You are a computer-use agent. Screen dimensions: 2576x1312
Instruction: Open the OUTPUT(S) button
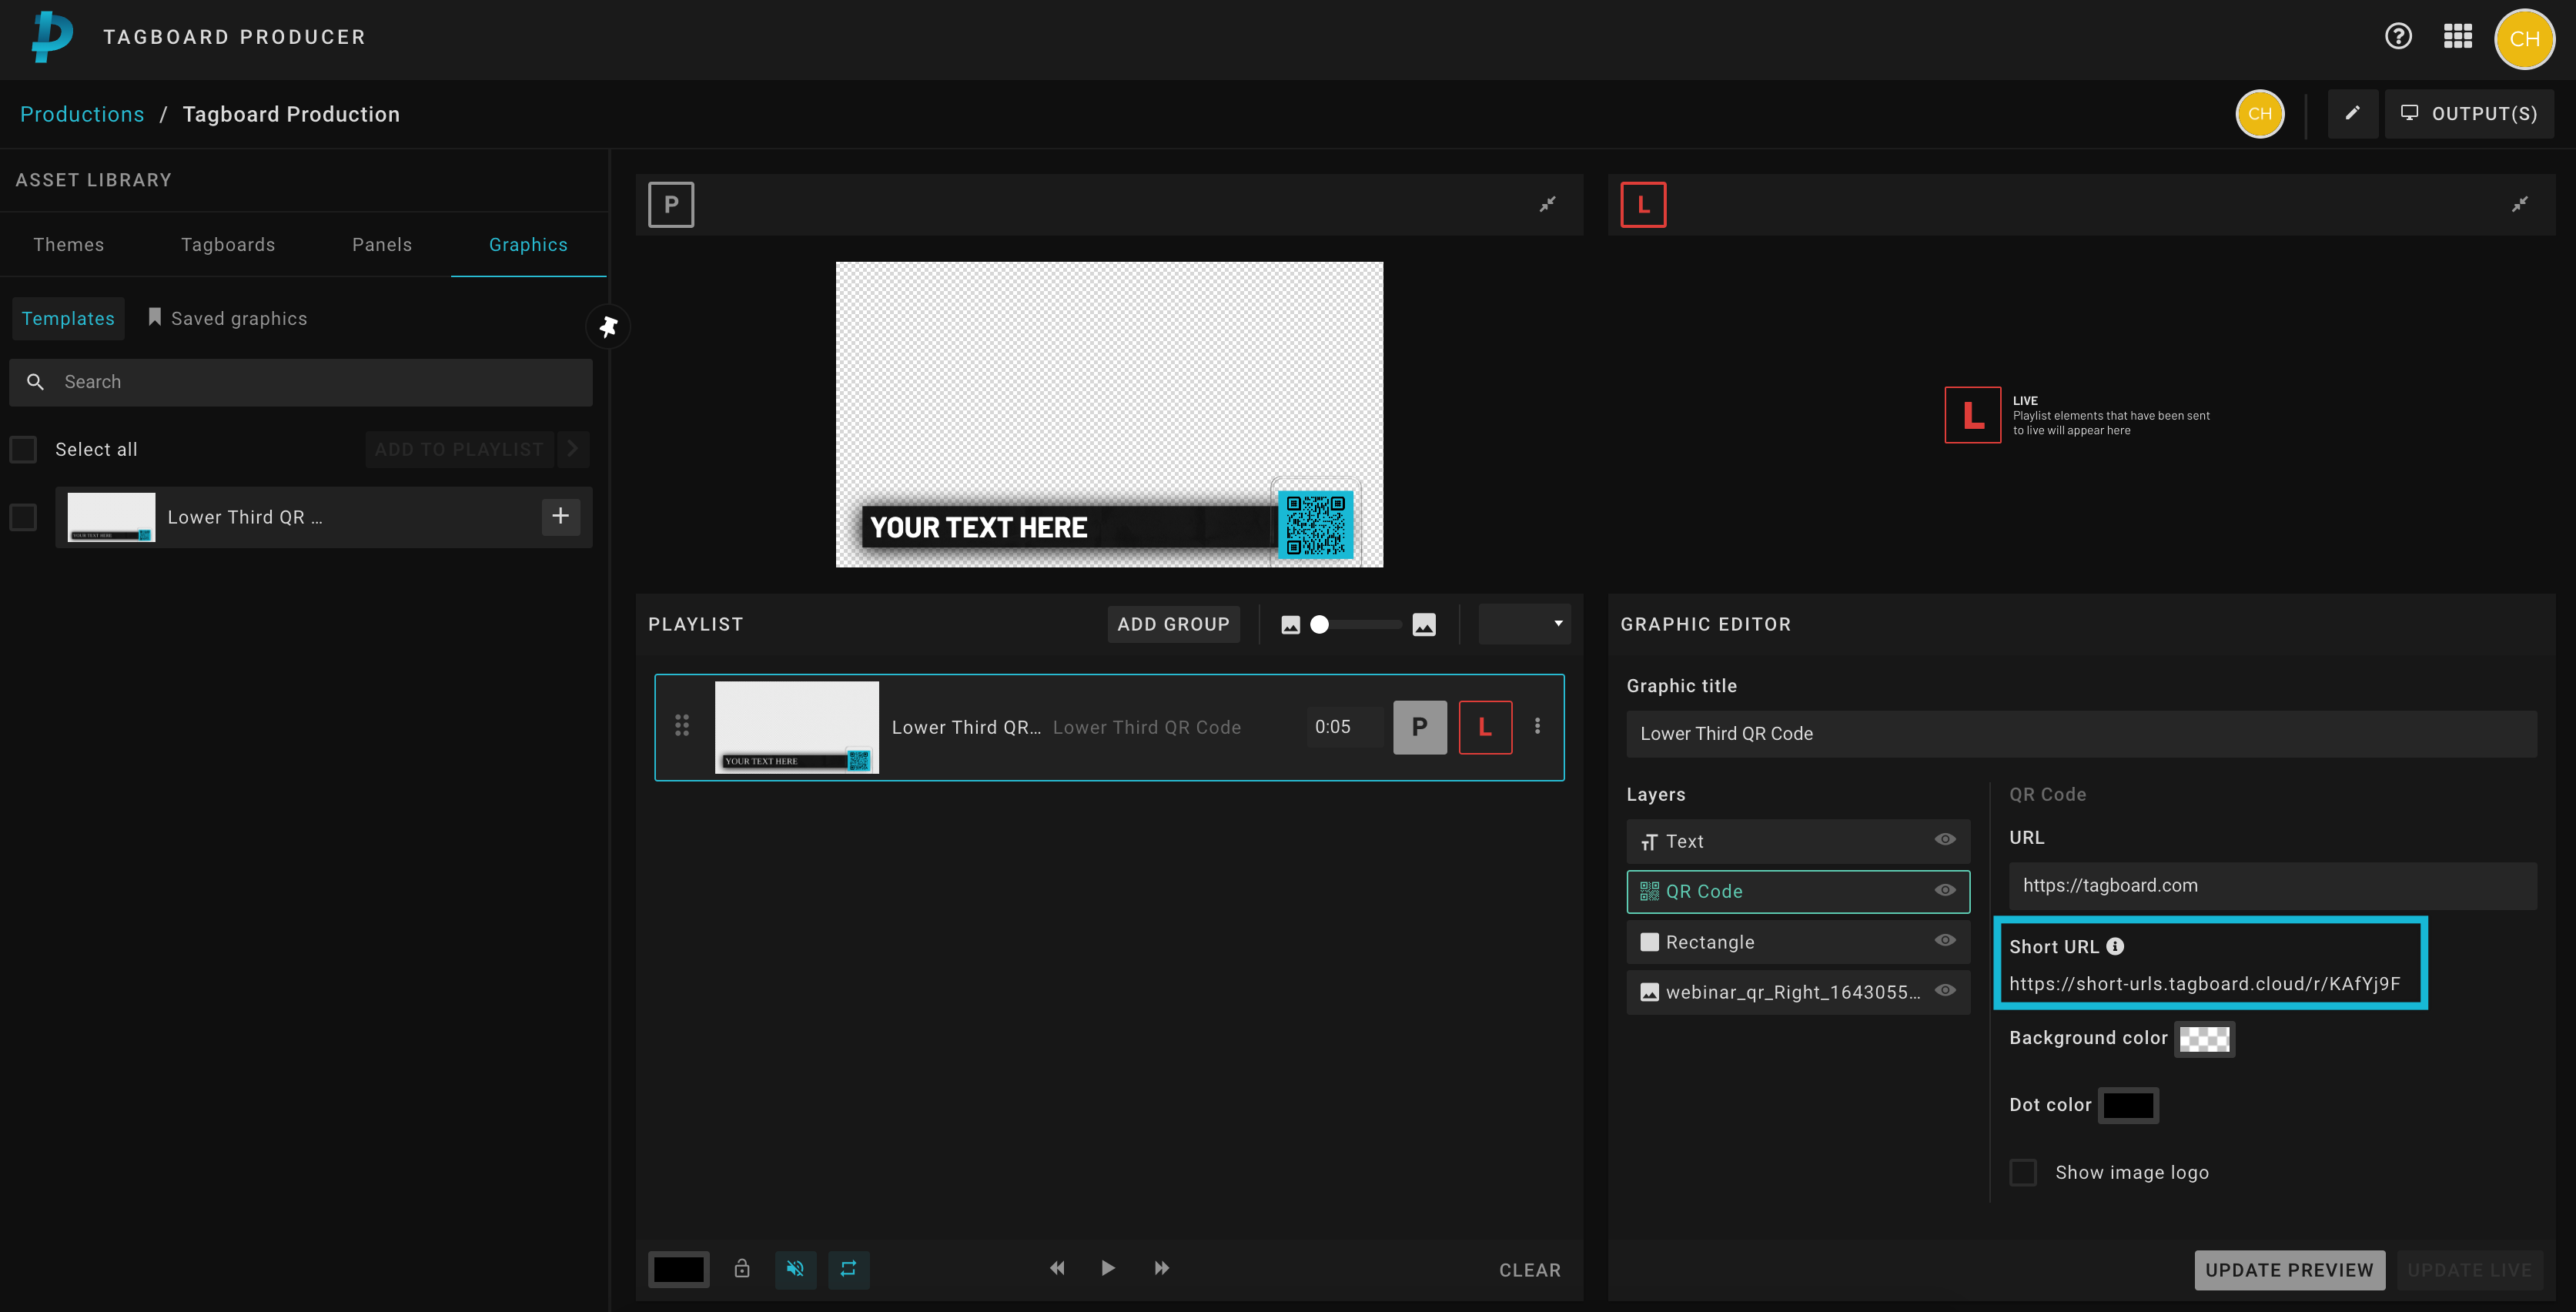coord(2468,114)
